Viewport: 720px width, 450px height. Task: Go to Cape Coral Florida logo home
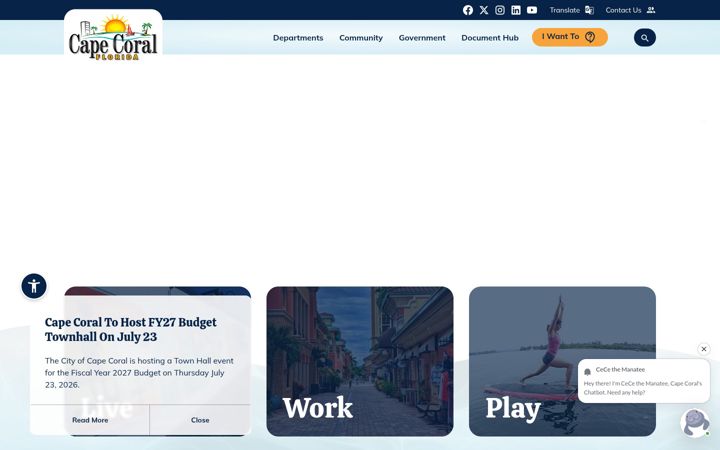[x=113, y=37]
